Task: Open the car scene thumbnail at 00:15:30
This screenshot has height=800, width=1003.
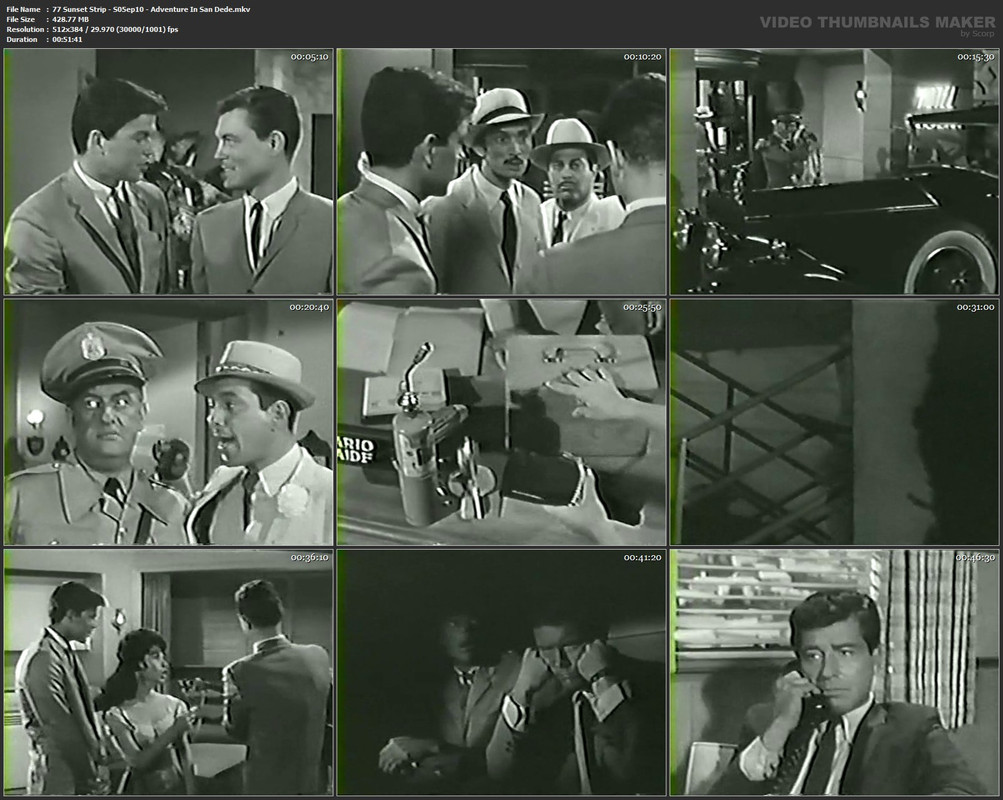Action: coord(834,171)
